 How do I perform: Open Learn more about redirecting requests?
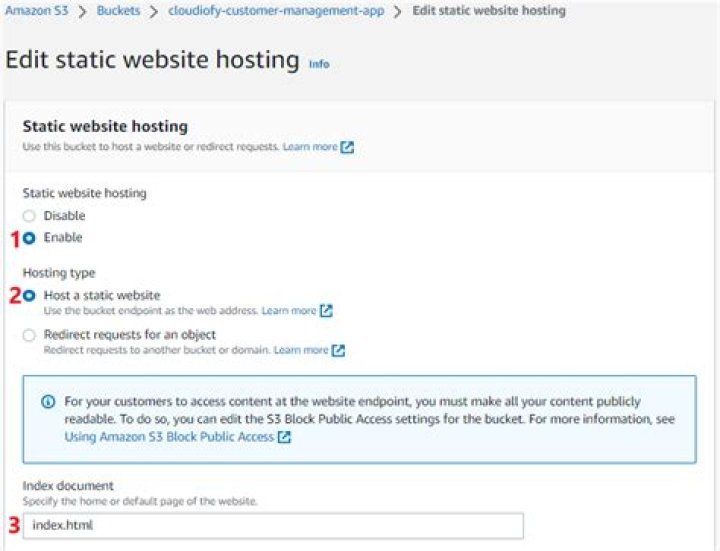click(x=300, y=350)
